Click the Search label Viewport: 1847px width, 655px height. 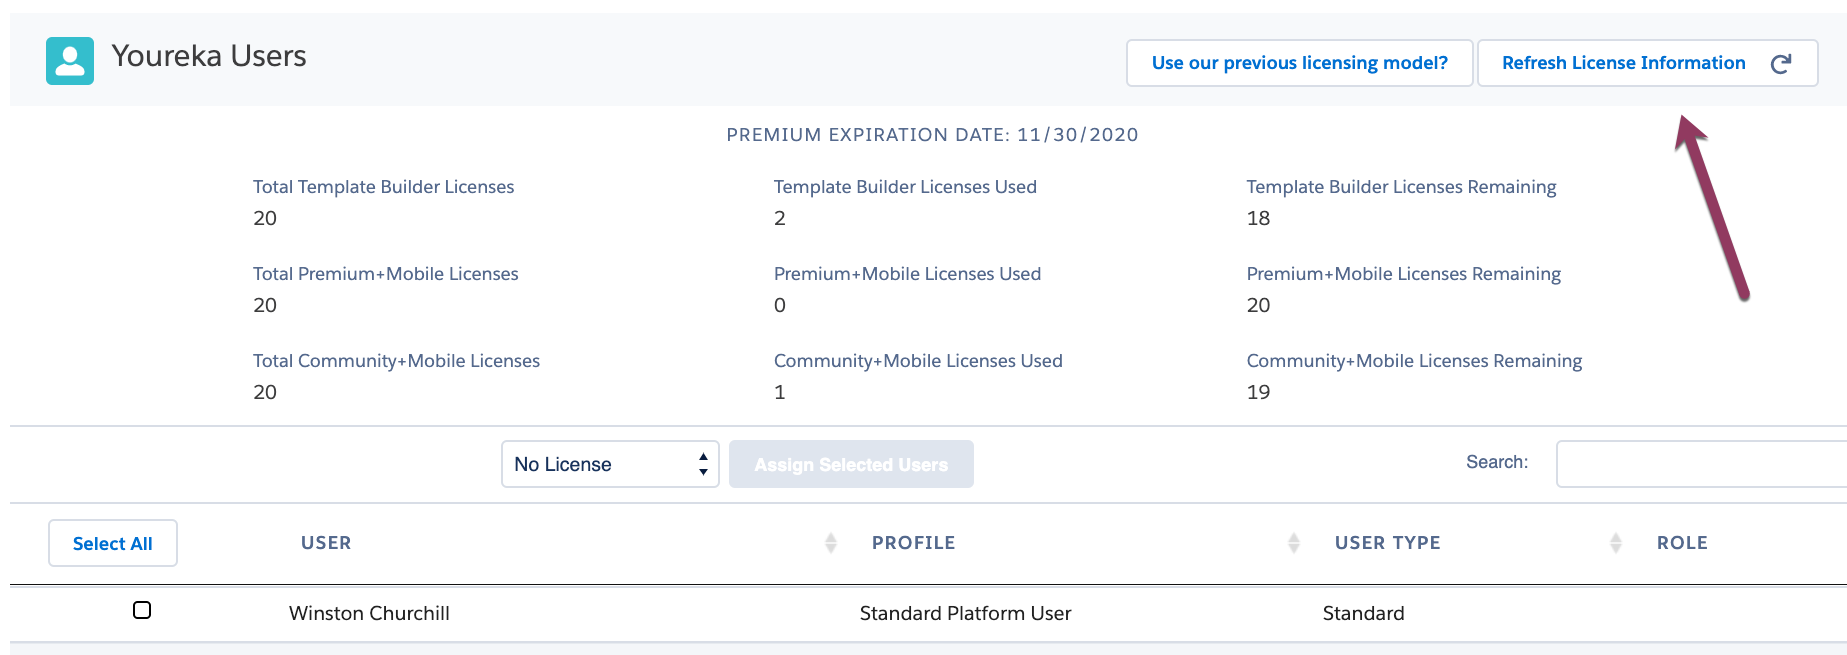[1497, 462]
